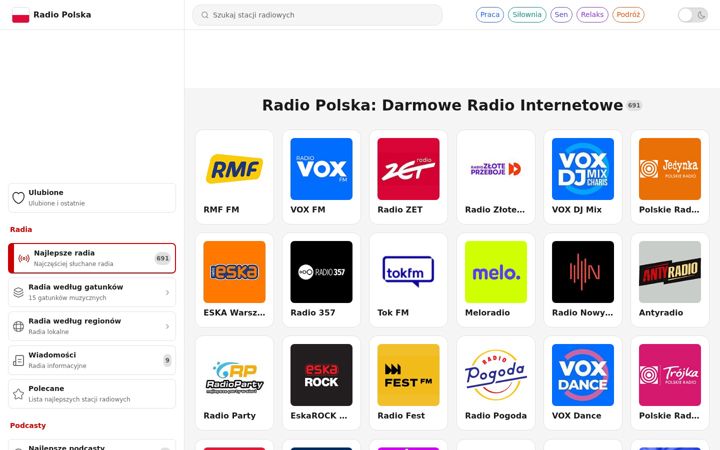This screenshot has width=720, height=450.
Task: Open Wiadomości news radios
Action: pos(92,360)
